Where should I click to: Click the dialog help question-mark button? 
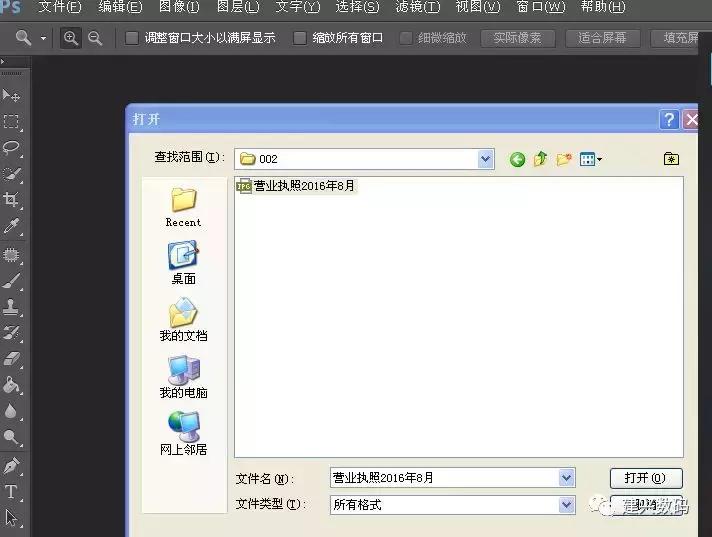click(x=668, y=120)
